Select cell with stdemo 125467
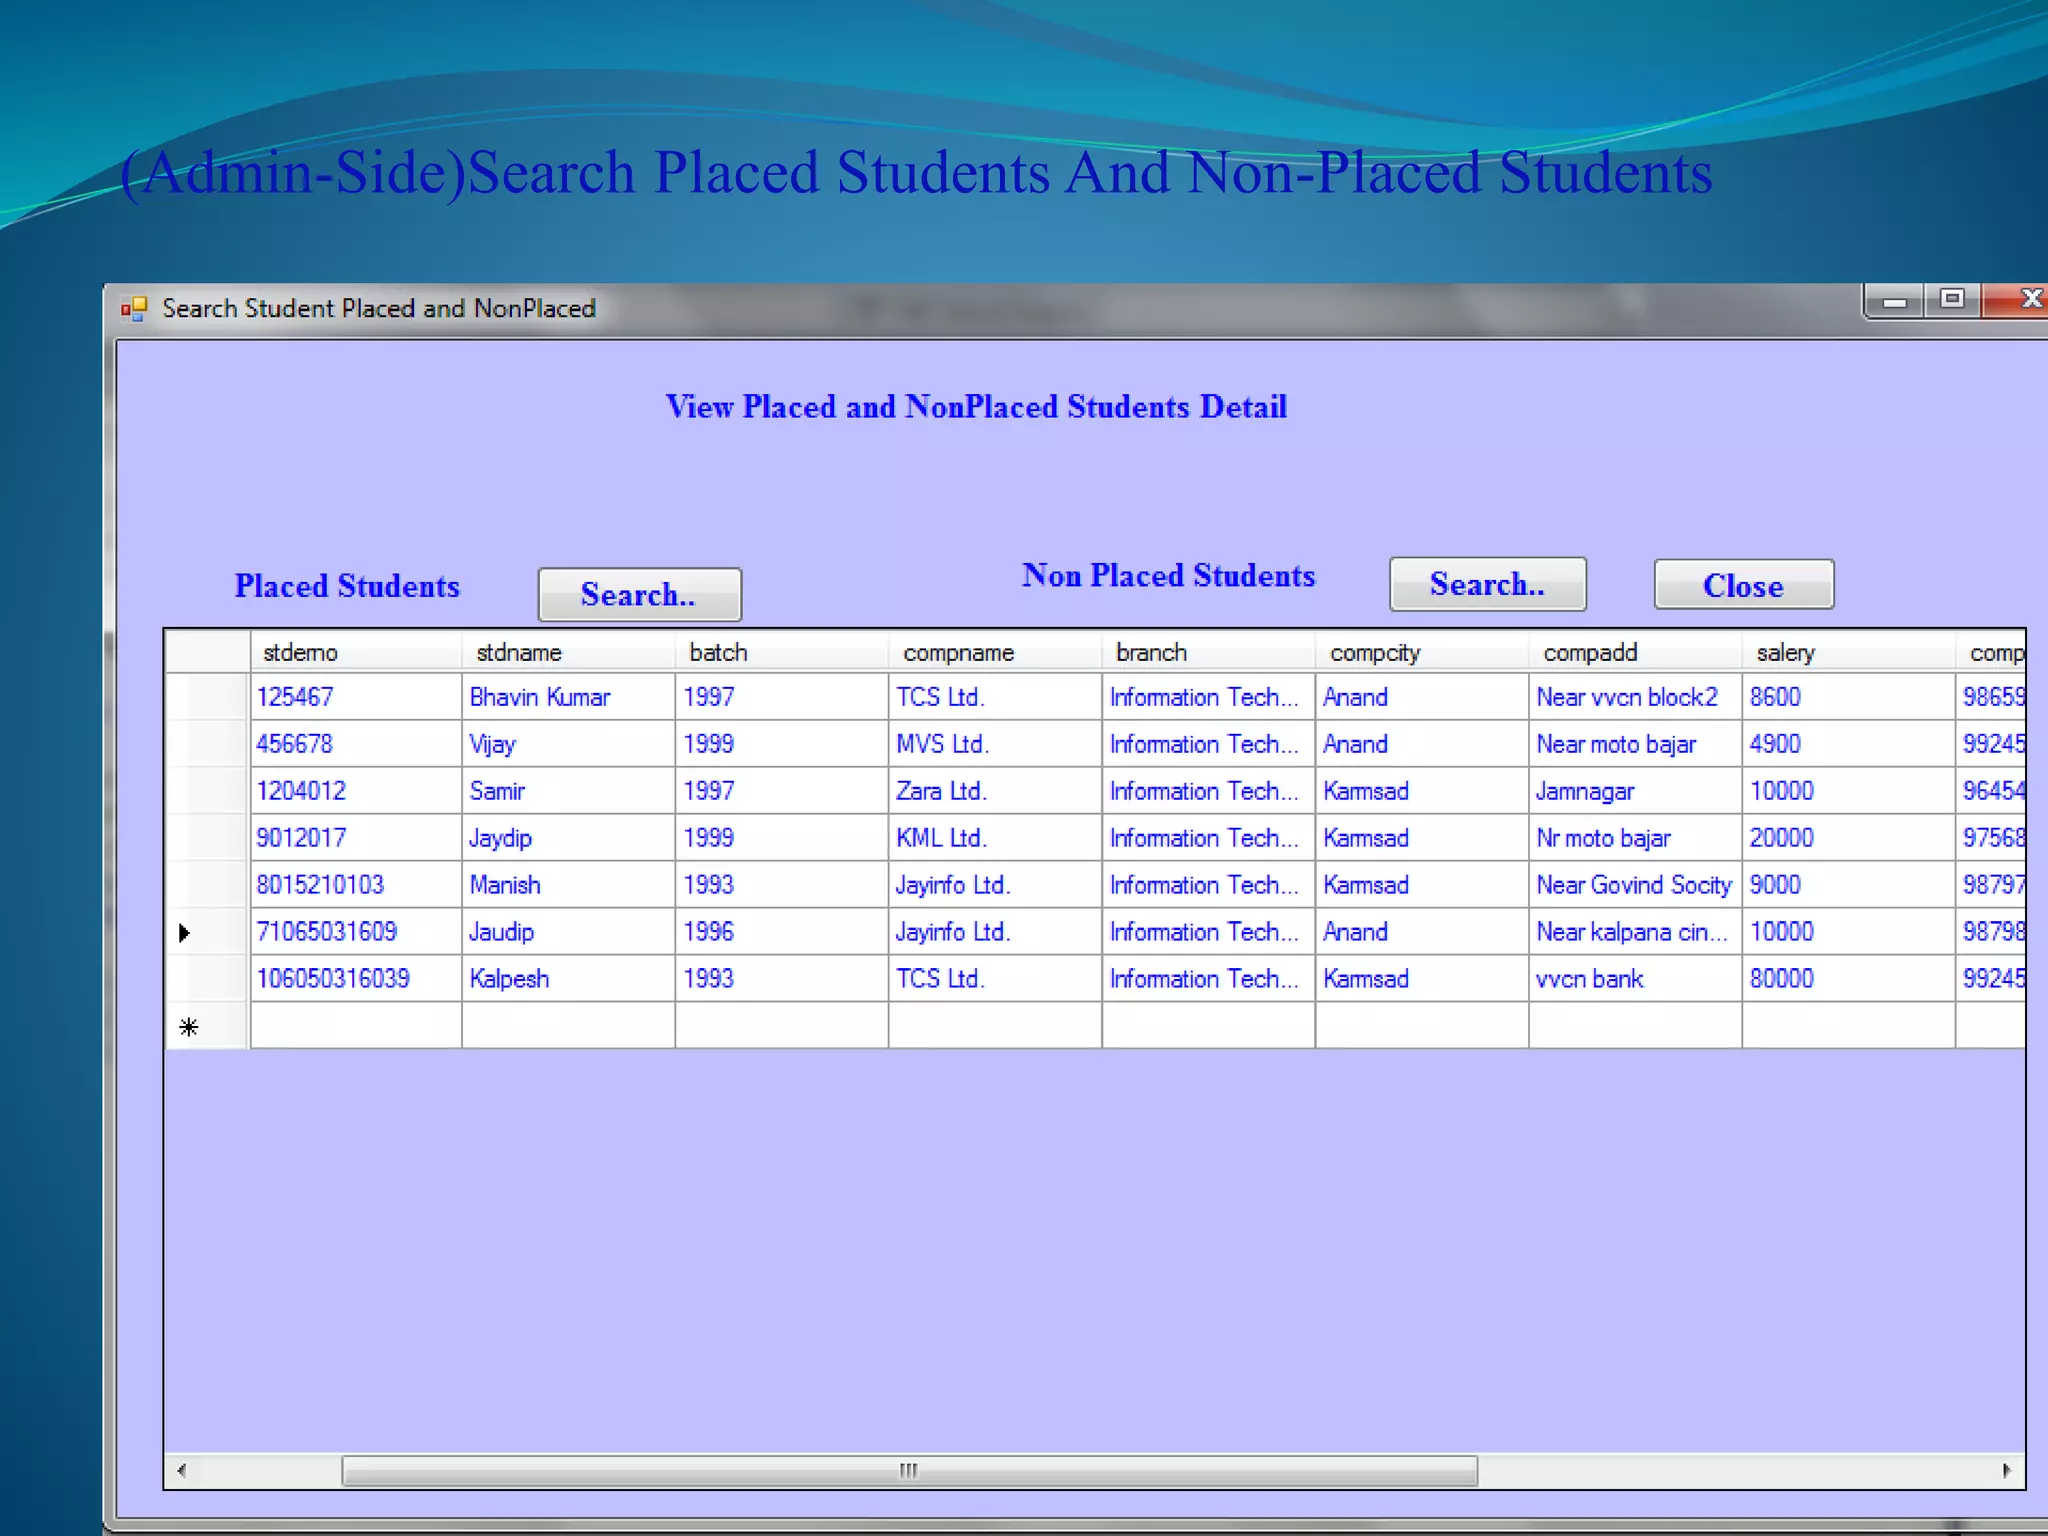Screen dimensions: 2048x1536 [356, 697]
